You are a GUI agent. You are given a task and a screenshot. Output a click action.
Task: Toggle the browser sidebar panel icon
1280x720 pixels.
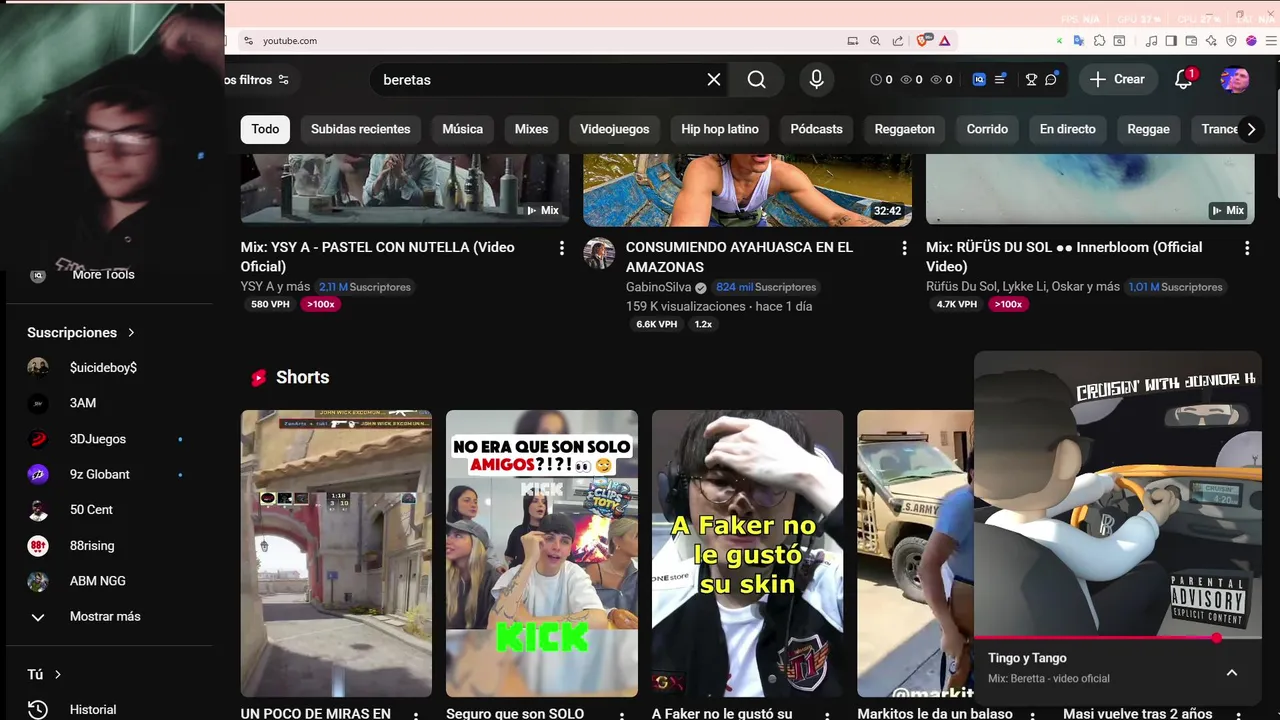tap(1172, 41)
